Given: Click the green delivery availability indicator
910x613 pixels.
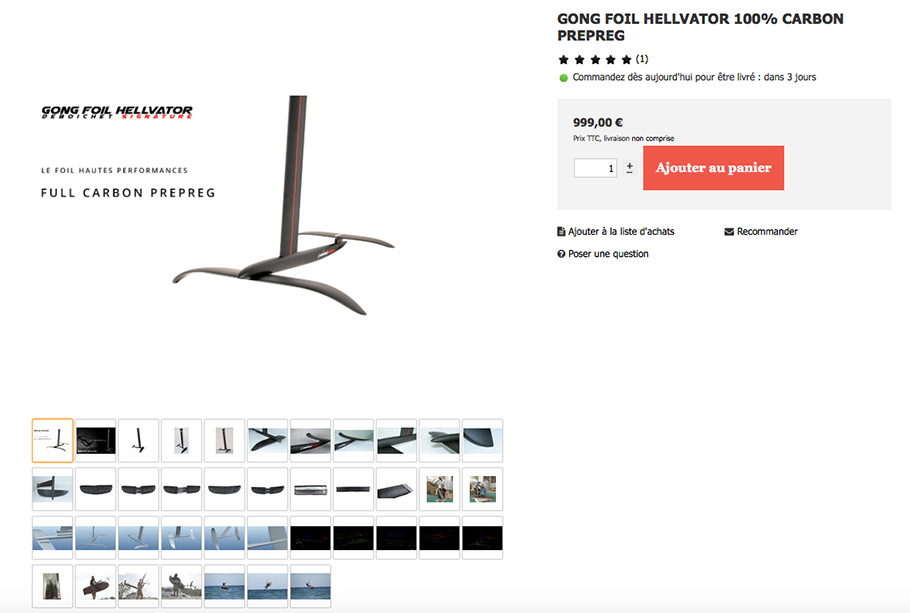Looking at the screenshot, I should [x=563, y=78].
